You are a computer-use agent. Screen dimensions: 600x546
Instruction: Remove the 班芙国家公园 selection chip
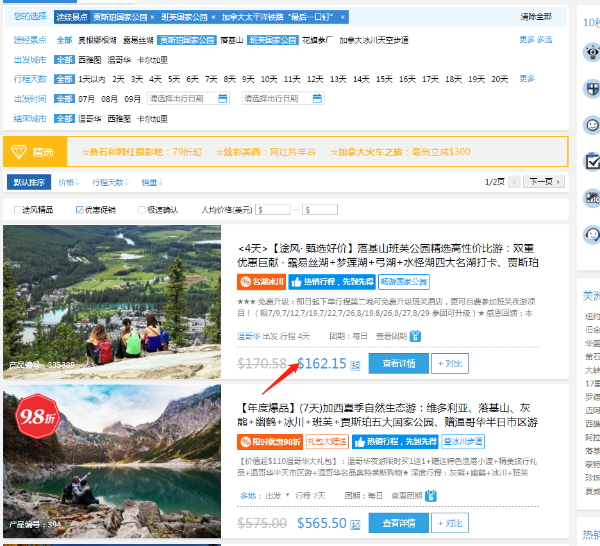click(x=213, y=17)
